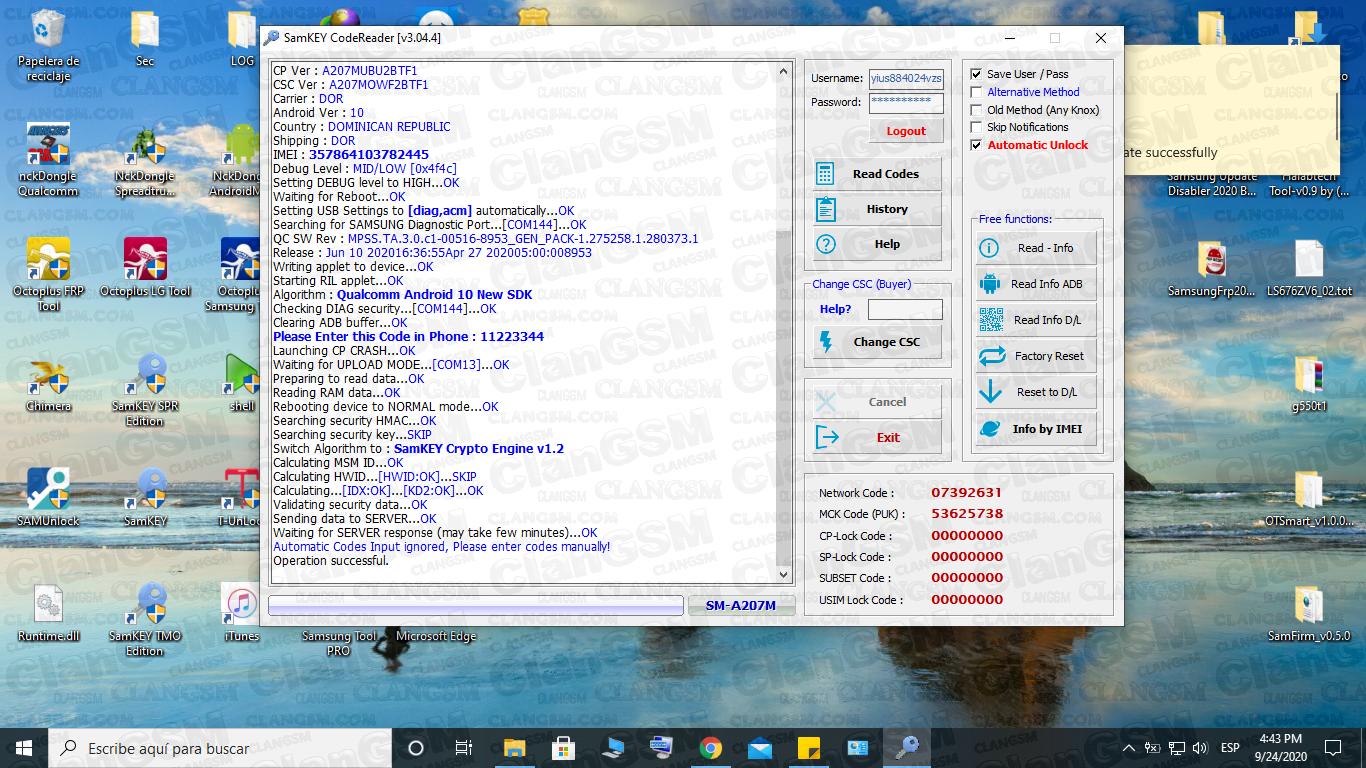Screen dimensions: 1366x768
Task: Open Octoplus LG Tool shortcut
Action: [x=145, y=268]
